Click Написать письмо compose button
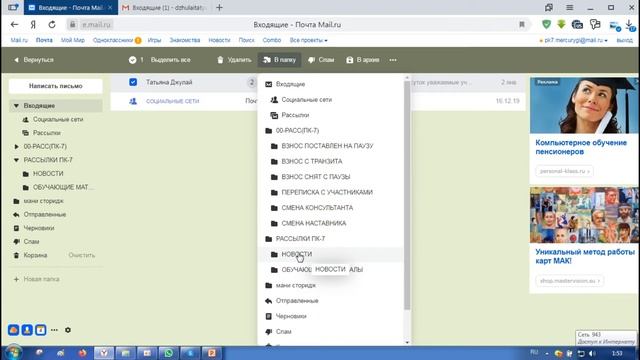 click(56, 86)
